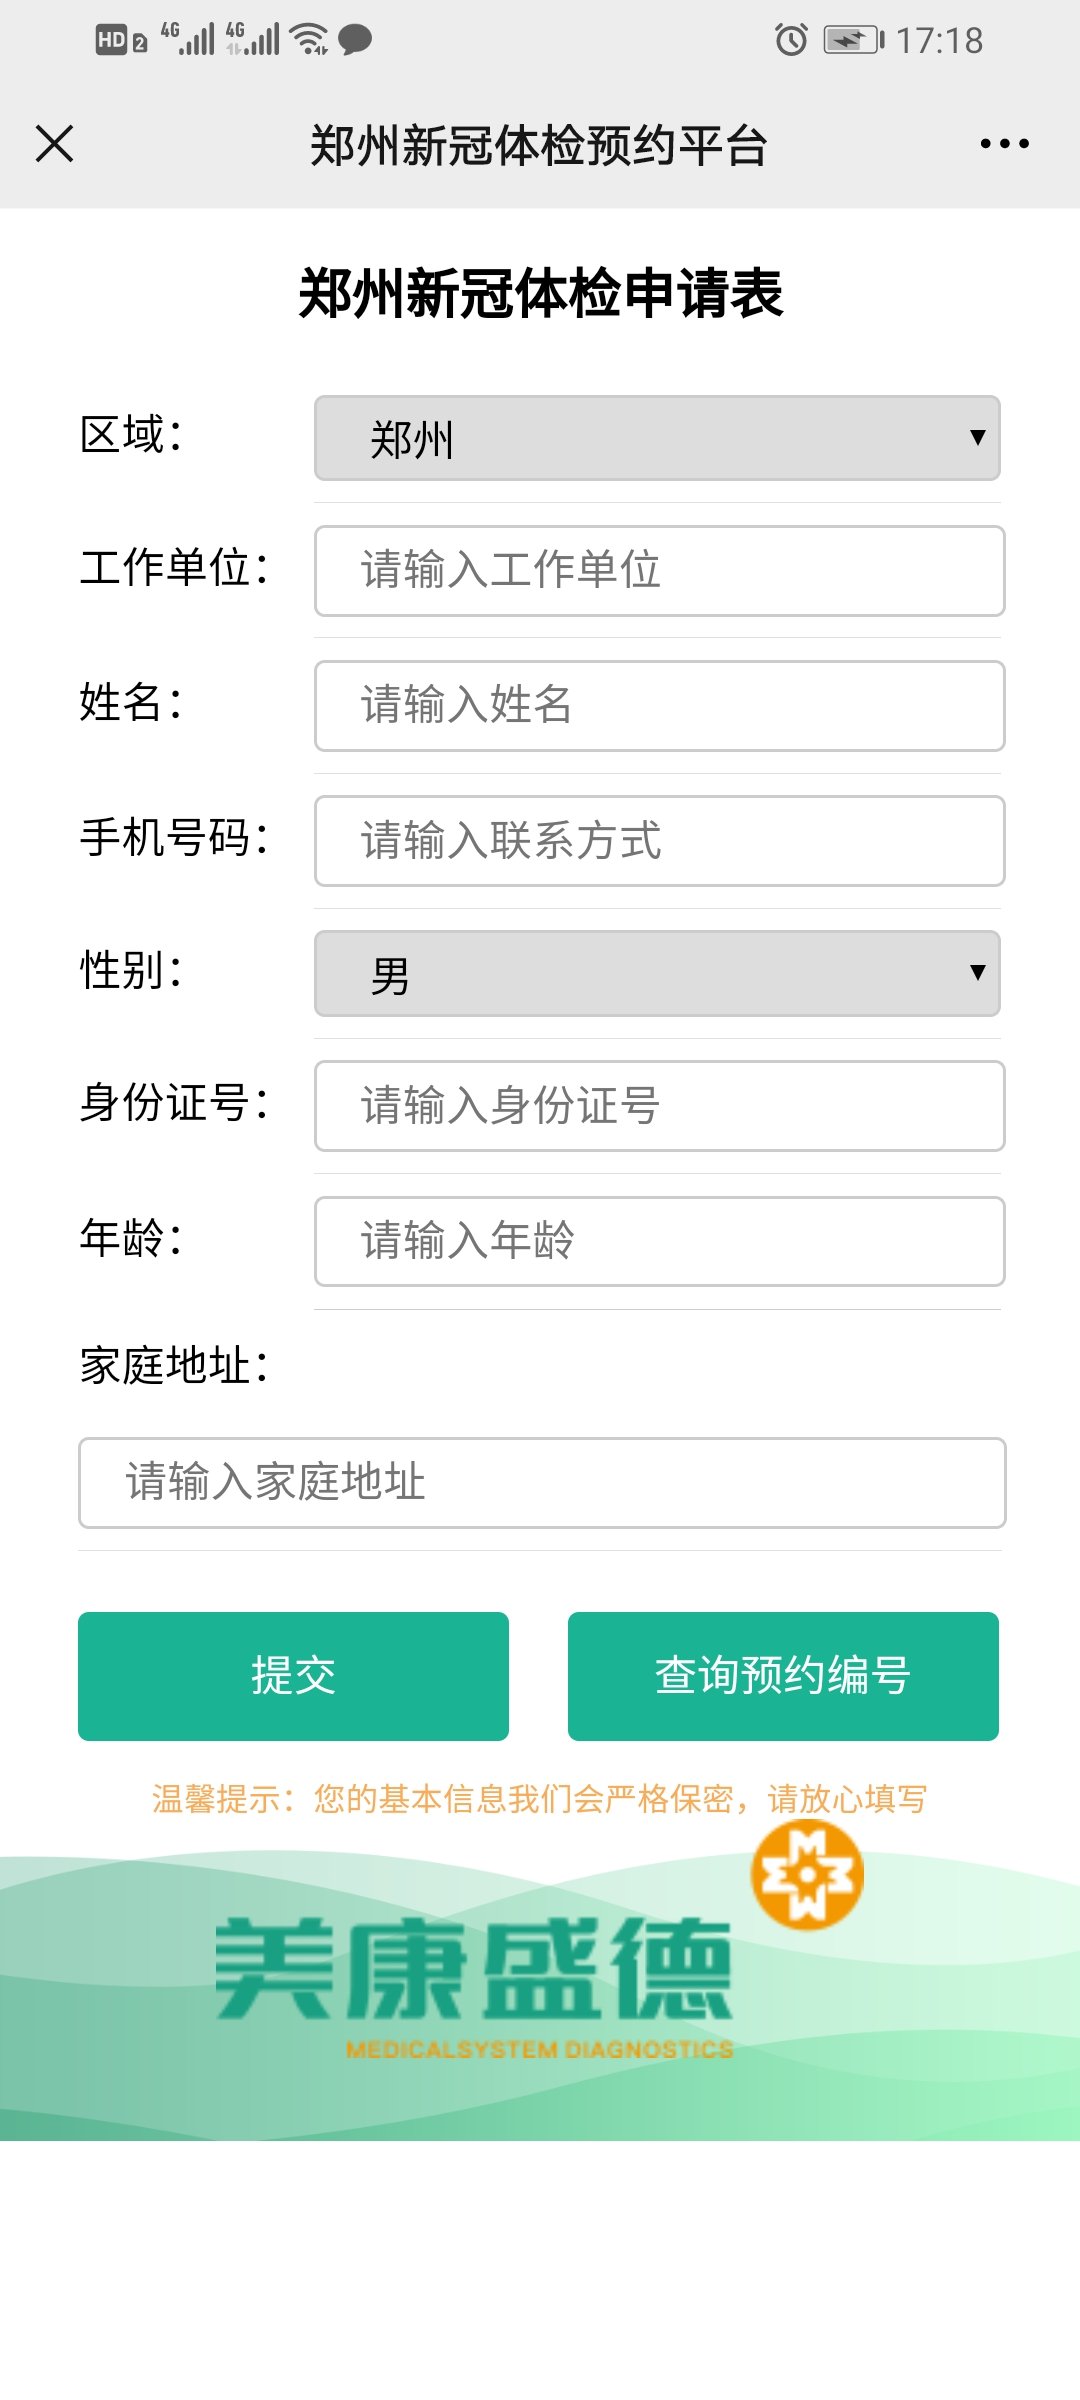The height and width of the screenshot is (2400, 1080).
Task: Tap the orange cross logo emblem
Action: pos(807,1875)
